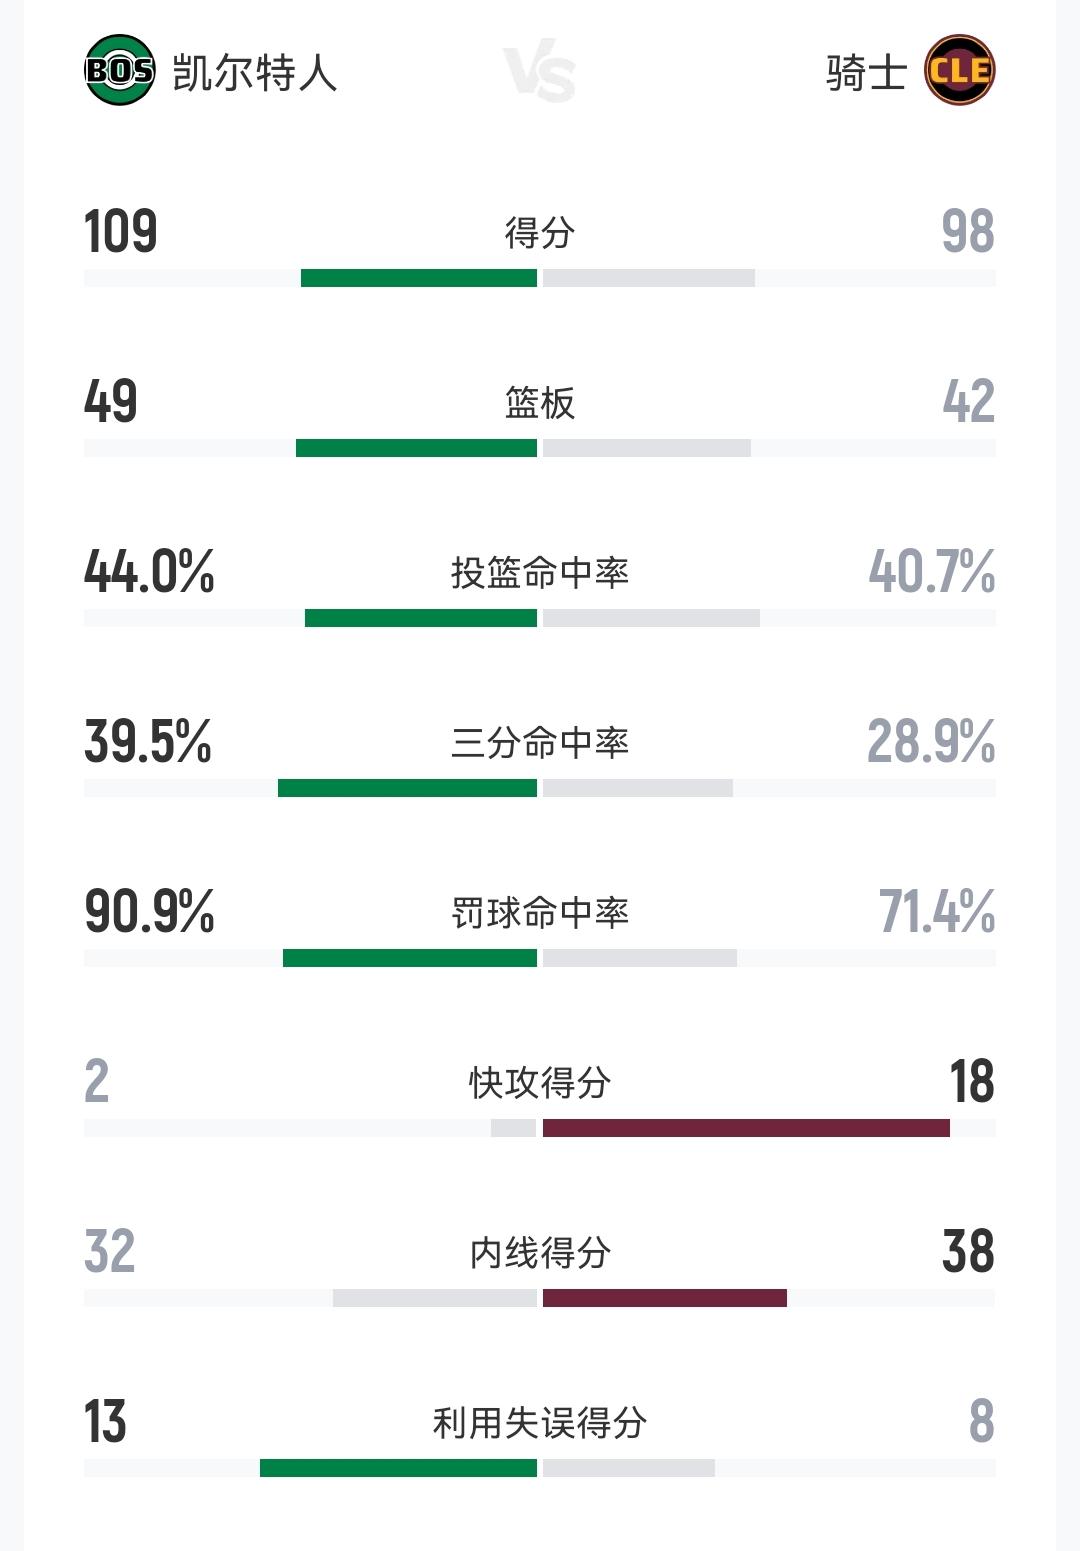Select the 内线得分 stat label

click(540, 1253)
